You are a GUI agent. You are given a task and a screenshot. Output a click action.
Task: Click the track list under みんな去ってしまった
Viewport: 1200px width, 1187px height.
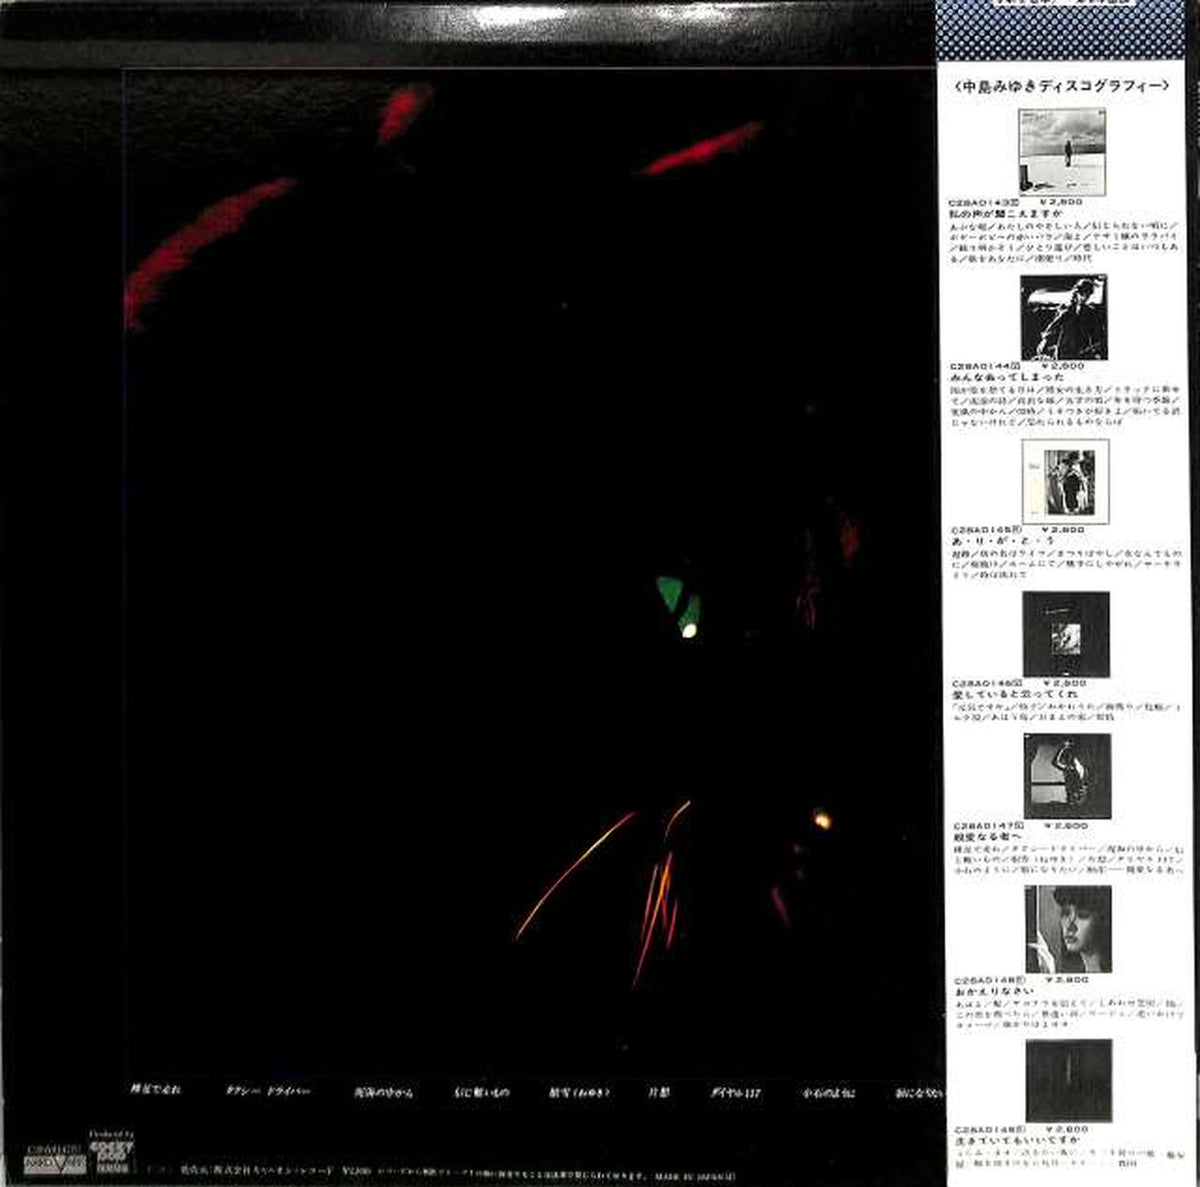1067,407
